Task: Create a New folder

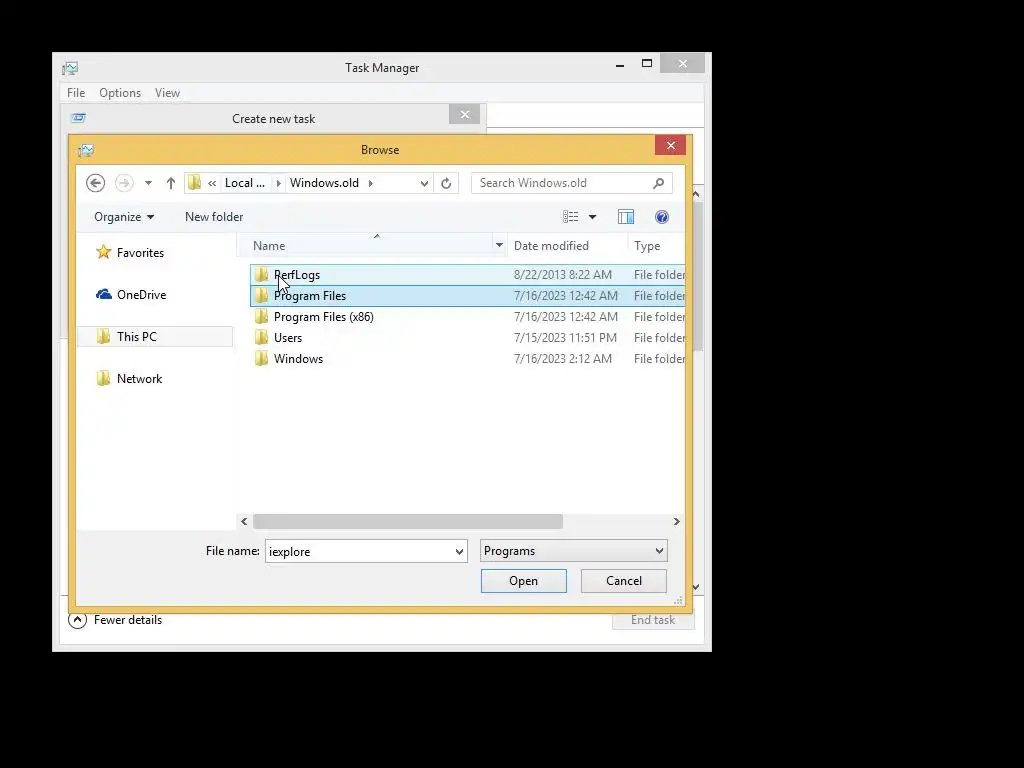Action: 214,217
